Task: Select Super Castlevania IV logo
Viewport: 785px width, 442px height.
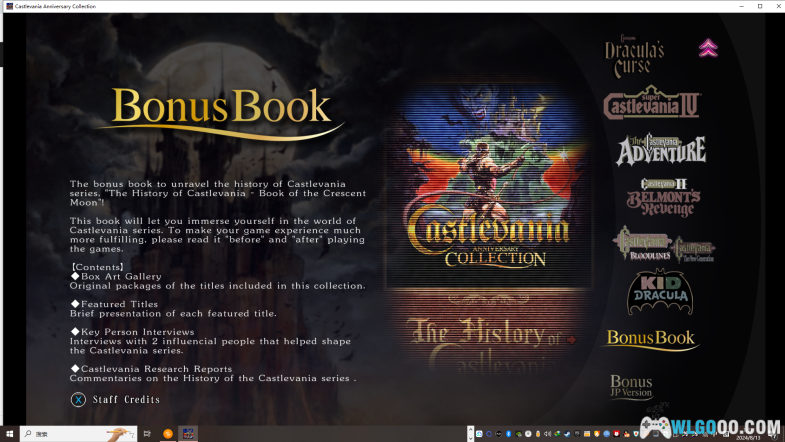Action: pyautogui.click(x=651, y=103)
